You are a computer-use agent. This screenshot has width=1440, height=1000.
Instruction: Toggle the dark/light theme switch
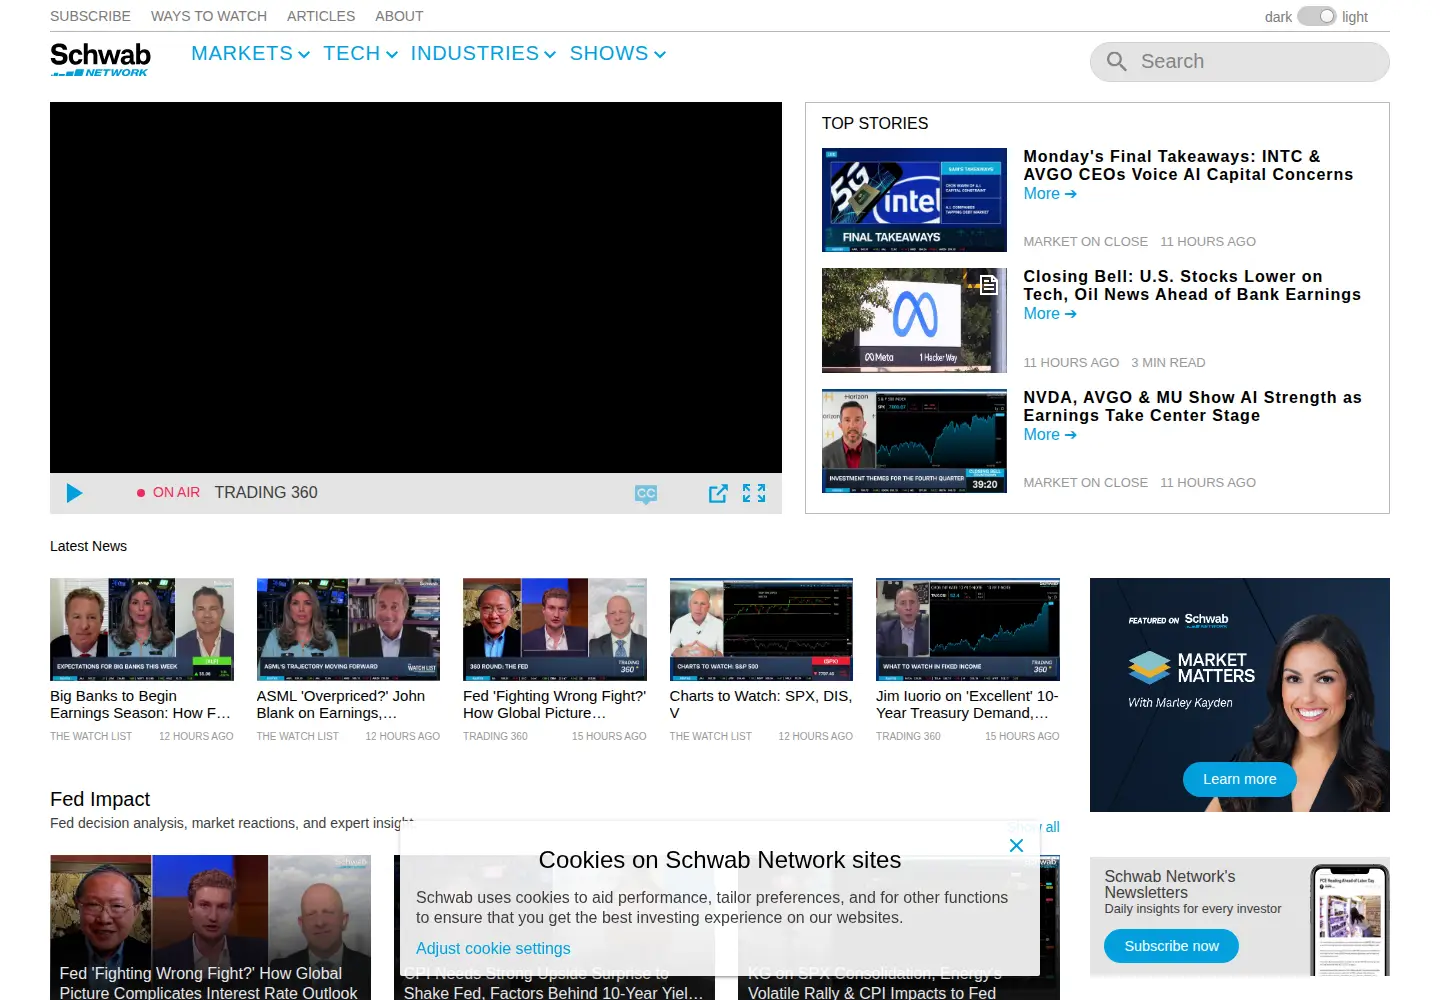1316,16
